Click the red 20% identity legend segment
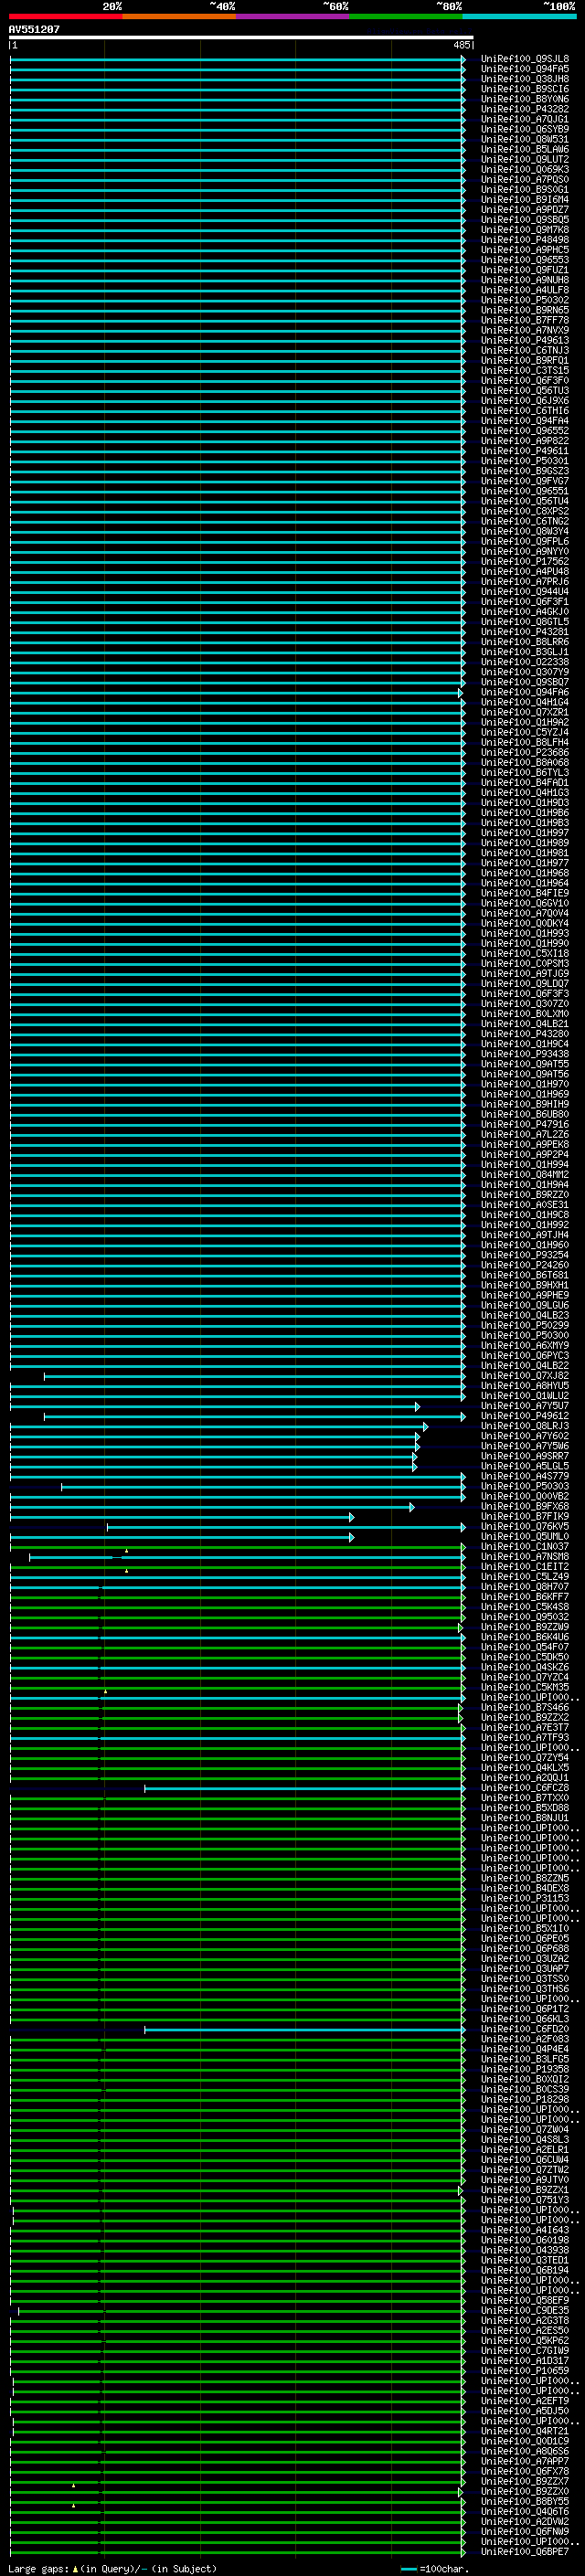This screenshot has width=585, height=2576. click(x=66, y=16)
